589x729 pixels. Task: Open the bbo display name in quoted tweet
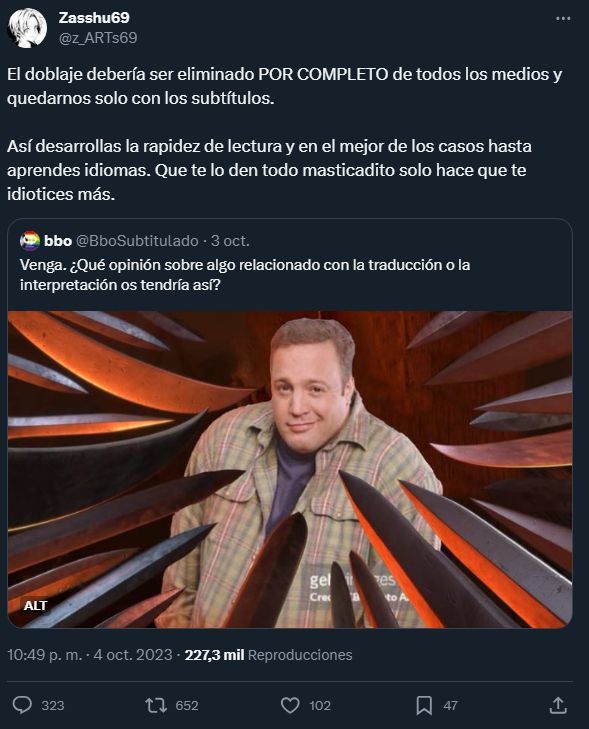[x=58, y=241]
